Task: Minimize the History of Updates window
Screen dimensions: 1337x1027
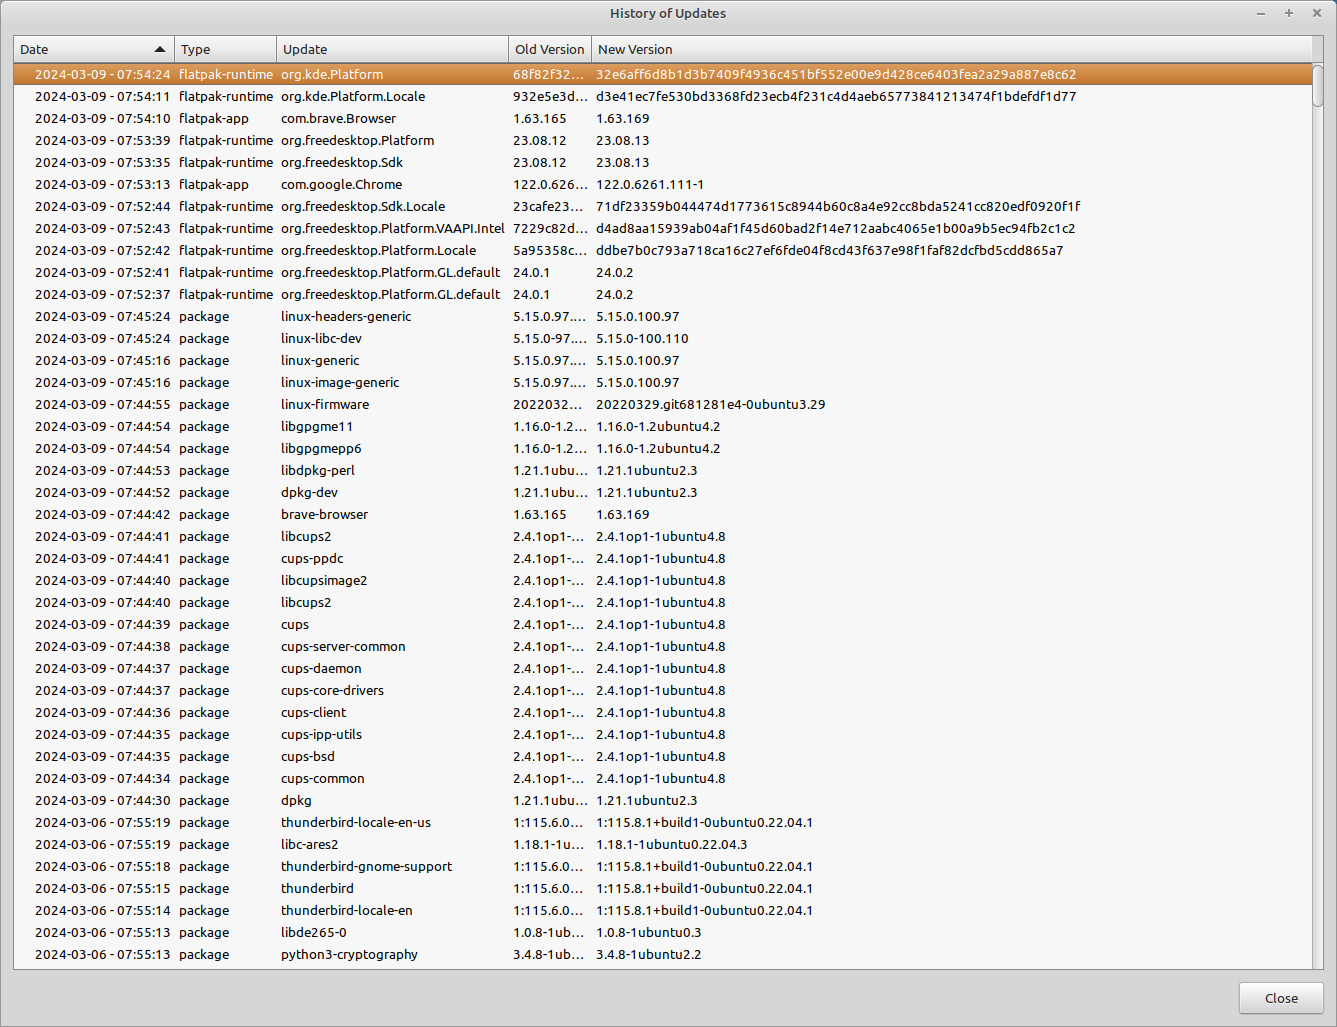Action: [x=1261, y=13]
